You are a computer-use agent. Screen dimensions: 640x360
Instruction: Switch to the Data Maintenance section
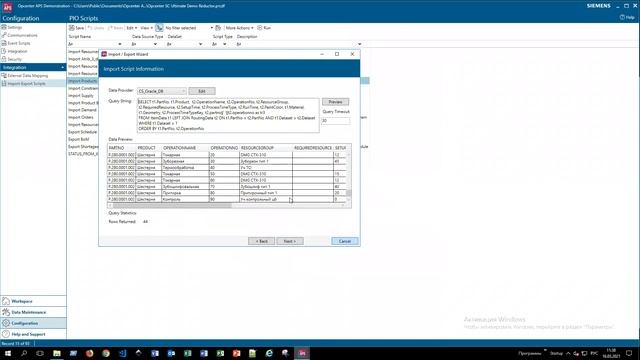click(33, 312)
